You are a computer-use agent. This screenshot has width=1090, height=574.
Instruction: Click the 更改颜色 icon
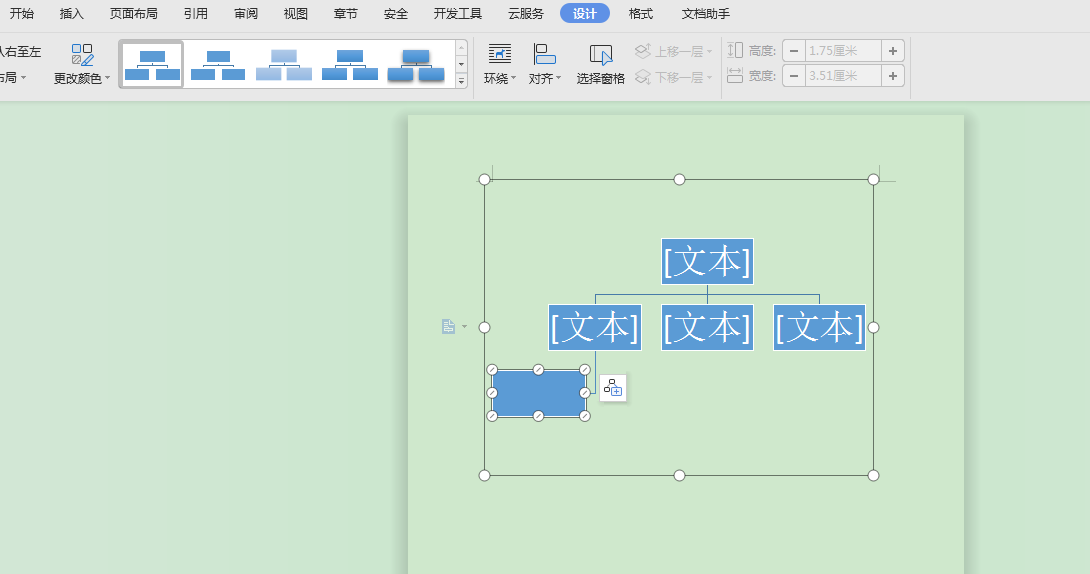(82, 55)
